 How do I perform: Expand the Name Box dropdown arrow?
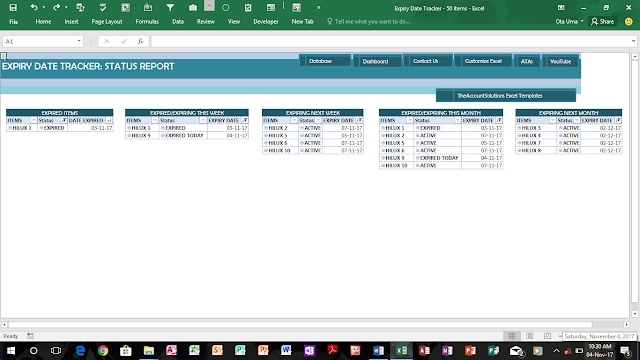tap(79, 41)
